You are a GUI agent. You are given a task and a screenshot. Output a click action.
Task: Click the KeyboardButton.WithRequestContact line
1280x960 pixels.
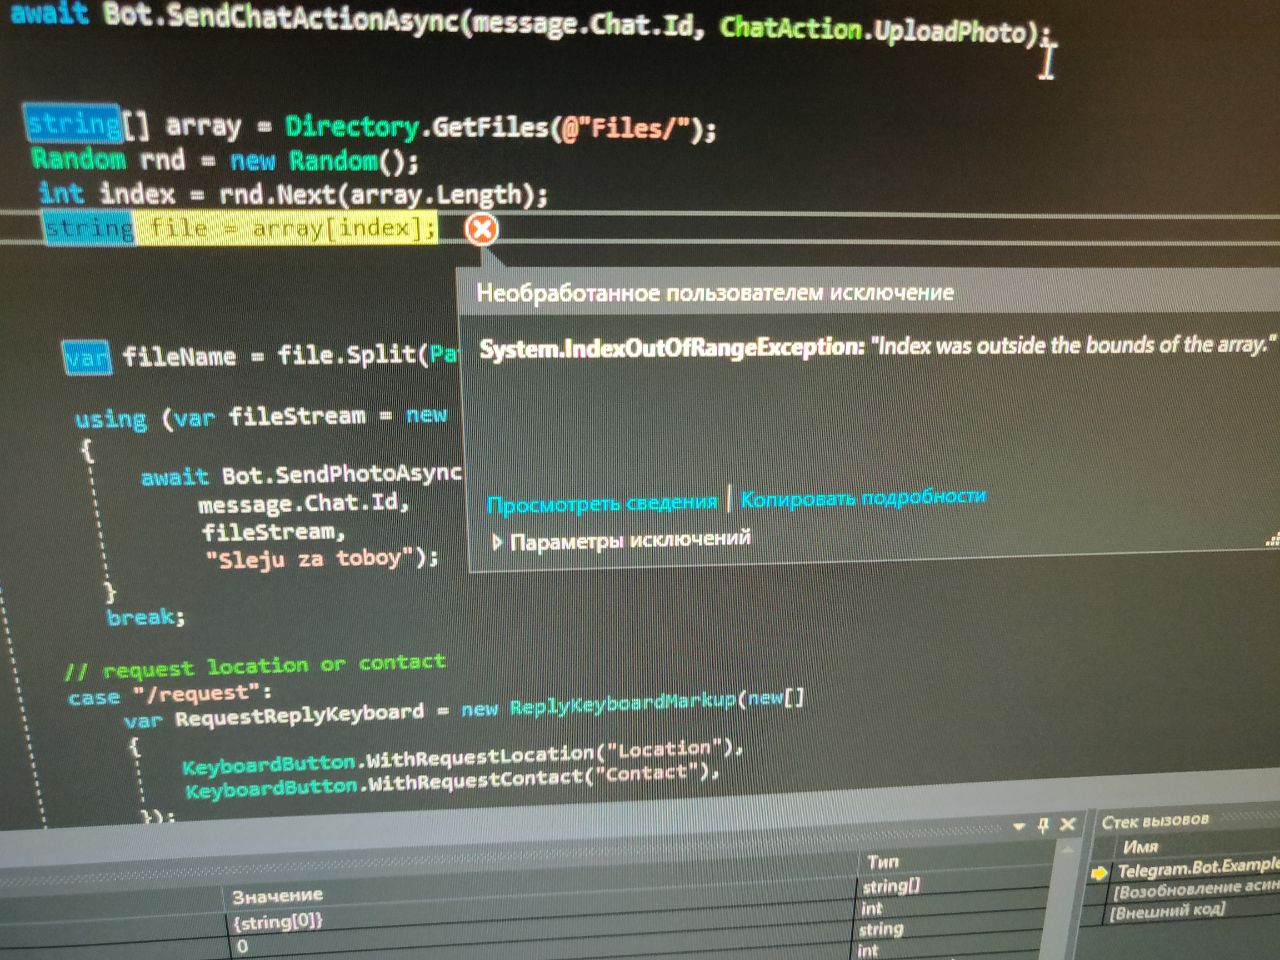coord(452,781)
